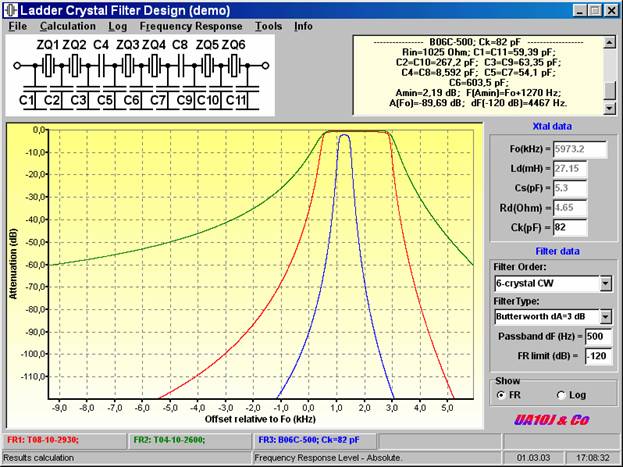
Task: Open the Calculation menu
Action: click(68, 26)
